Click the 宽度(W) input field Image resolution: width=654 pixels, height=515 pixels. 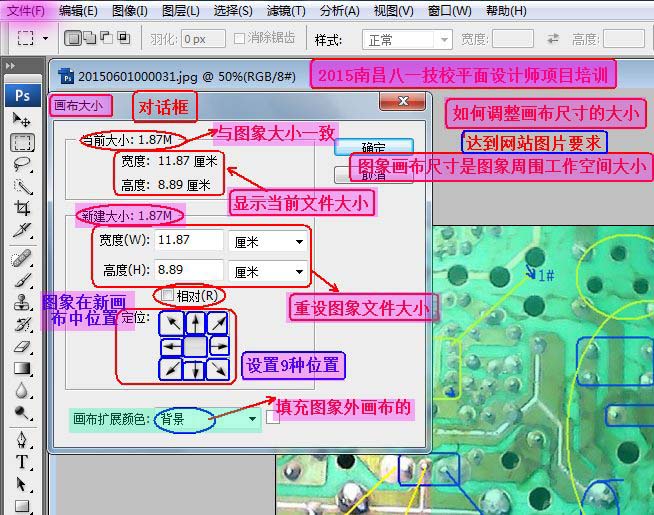(188, 241)
